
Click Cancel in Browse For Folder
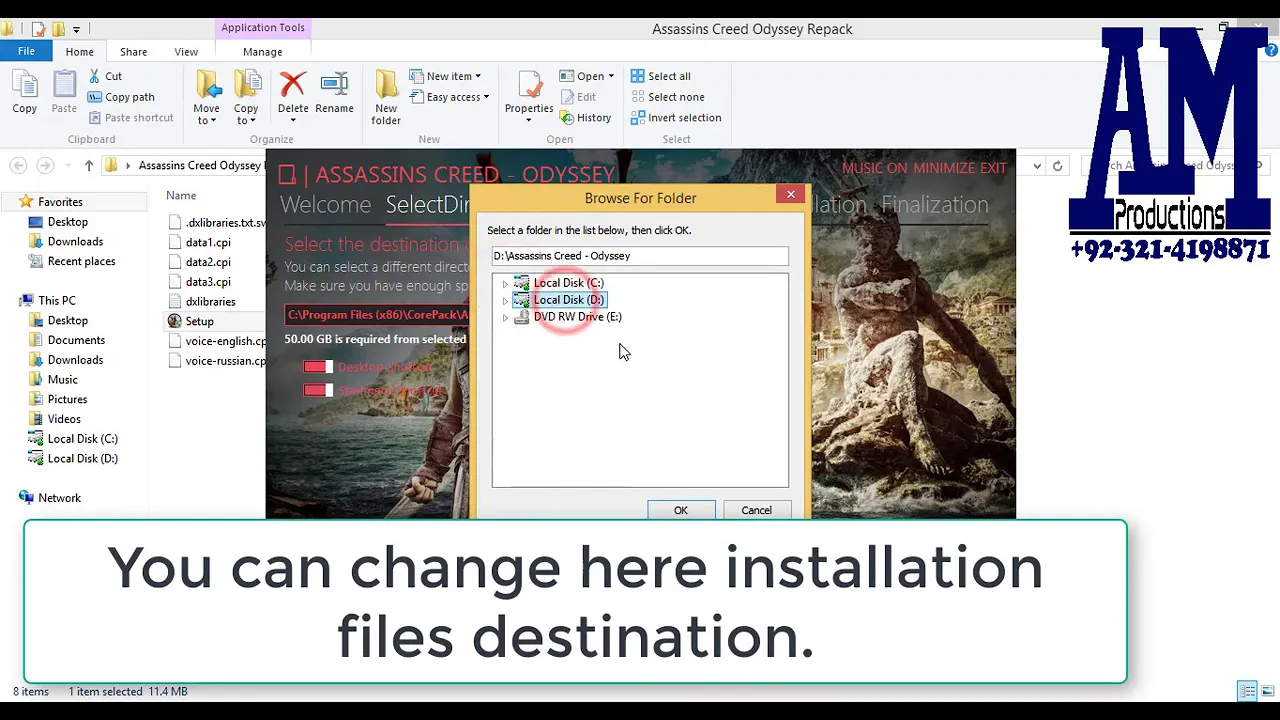click(756, 510)
